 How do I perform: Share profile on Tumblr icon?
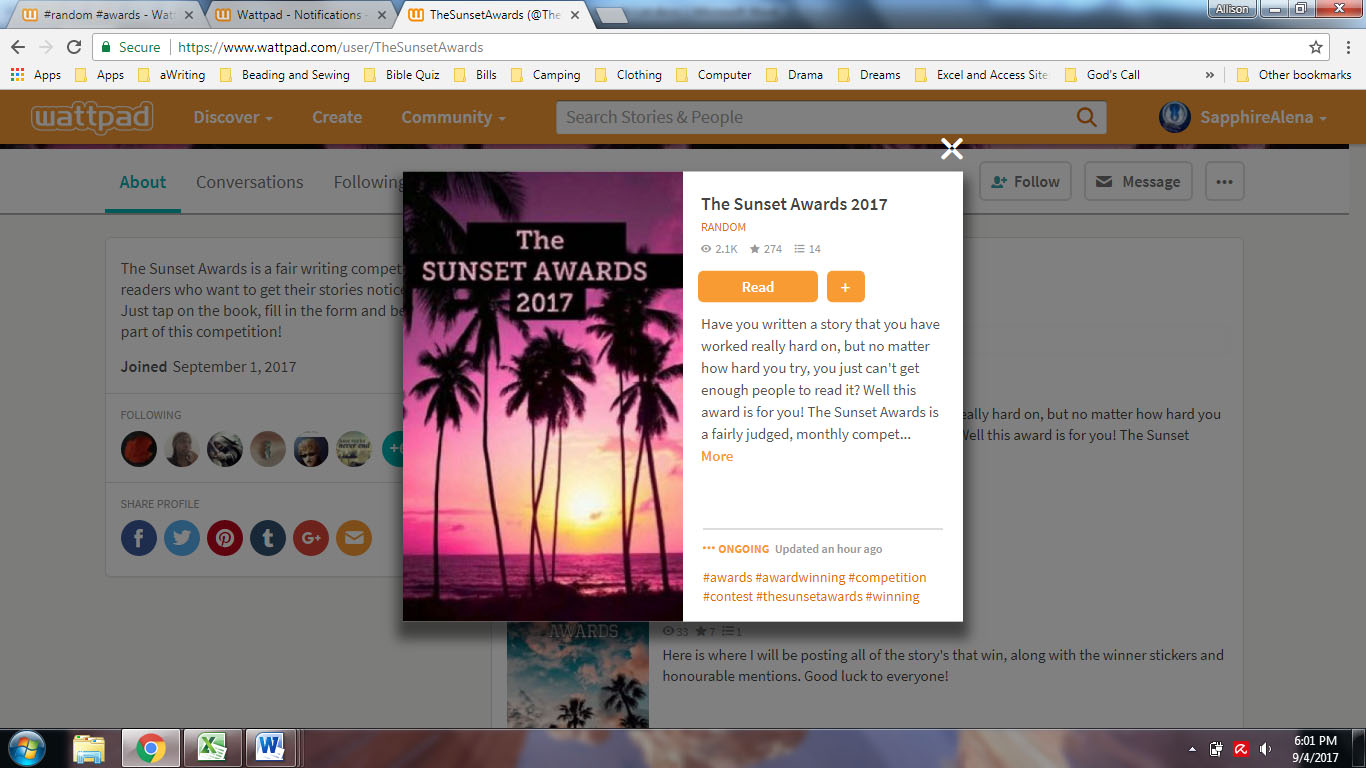coord(268,538)
